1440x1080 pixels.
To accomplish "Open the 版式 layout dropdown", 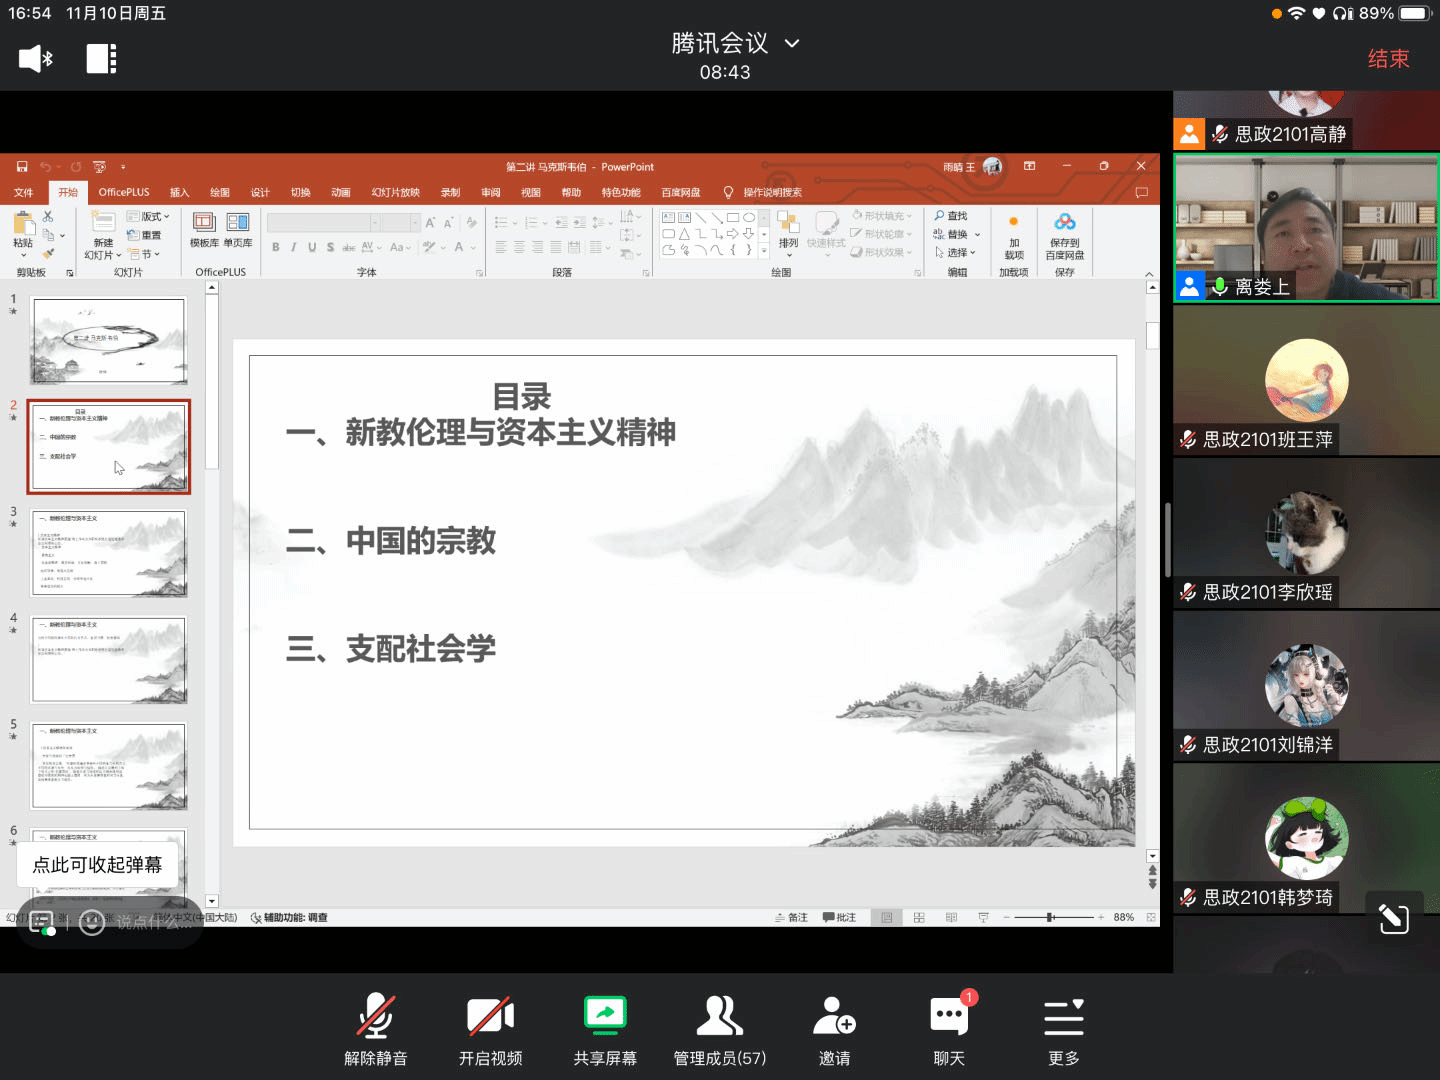I will (x=148, y=217).
